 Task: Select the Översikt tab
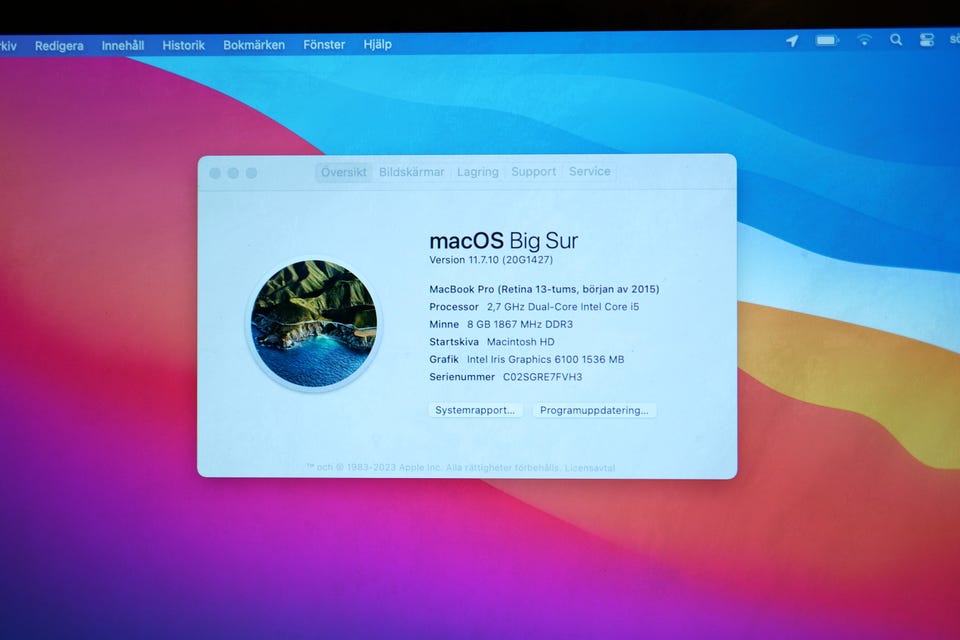[x=343, y=172]
